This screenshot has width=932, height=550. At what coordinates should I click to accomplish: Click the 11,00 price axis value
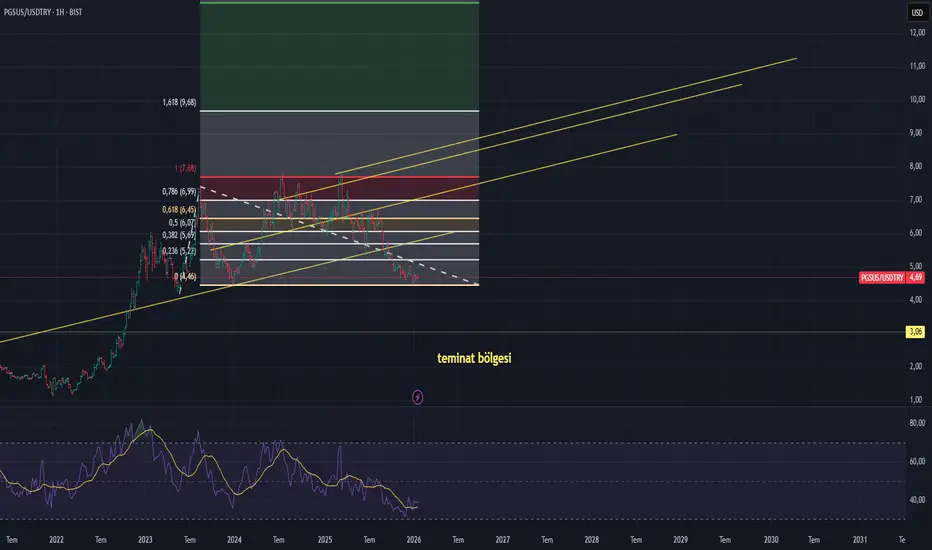pos(917,66)
